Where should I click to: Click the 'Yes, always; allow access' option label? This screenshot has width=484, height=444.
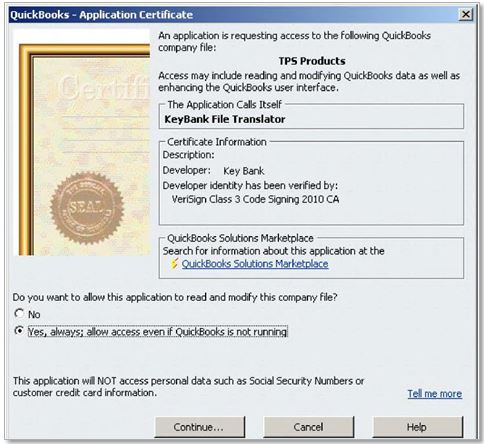tap(157, 332)
